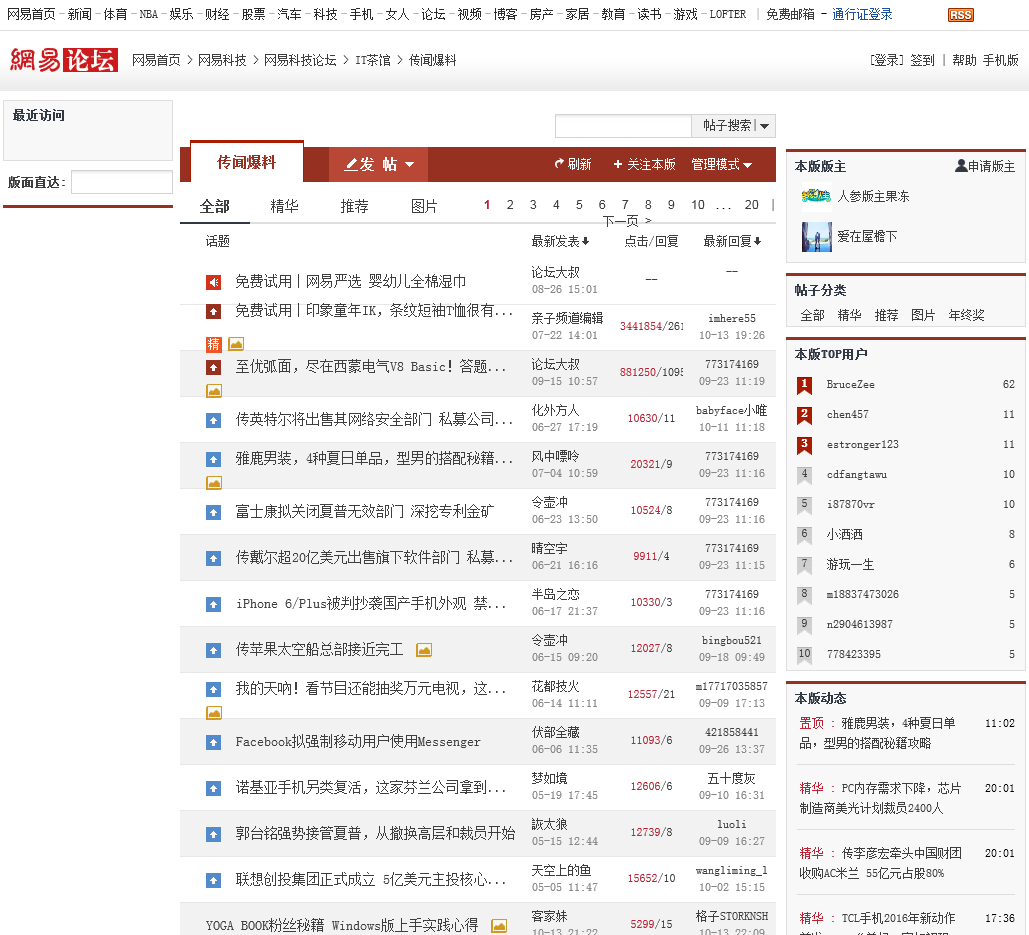This screenshot has height=935, width=1029.
Task: Select the 推荐 posts tab
Action: point(354,207)
